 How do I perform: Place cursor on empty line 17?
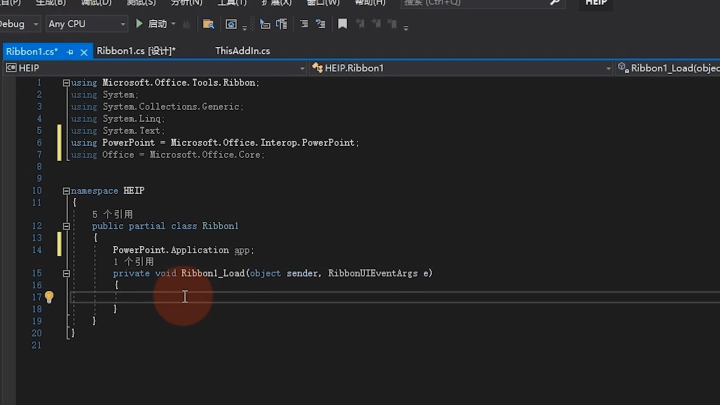click(x=395, y=297)
